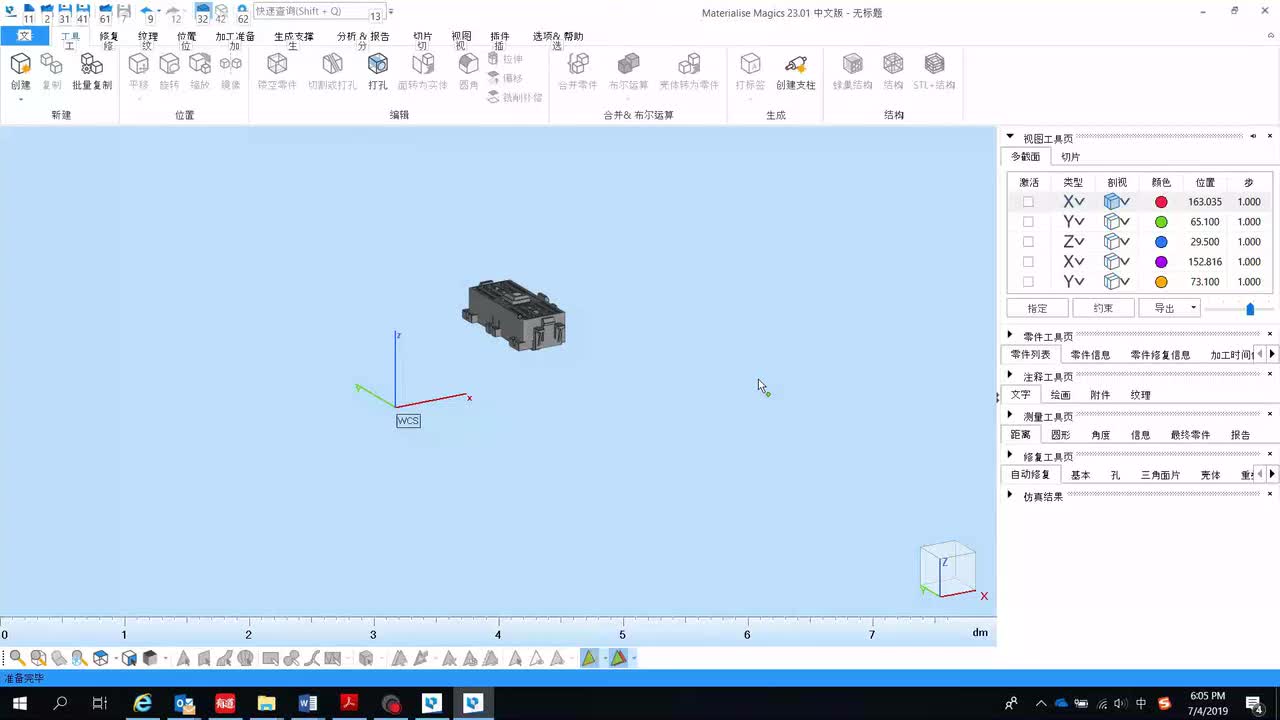
Task: Expand the 仿真结果 panel
Action: coord(1010,495)
